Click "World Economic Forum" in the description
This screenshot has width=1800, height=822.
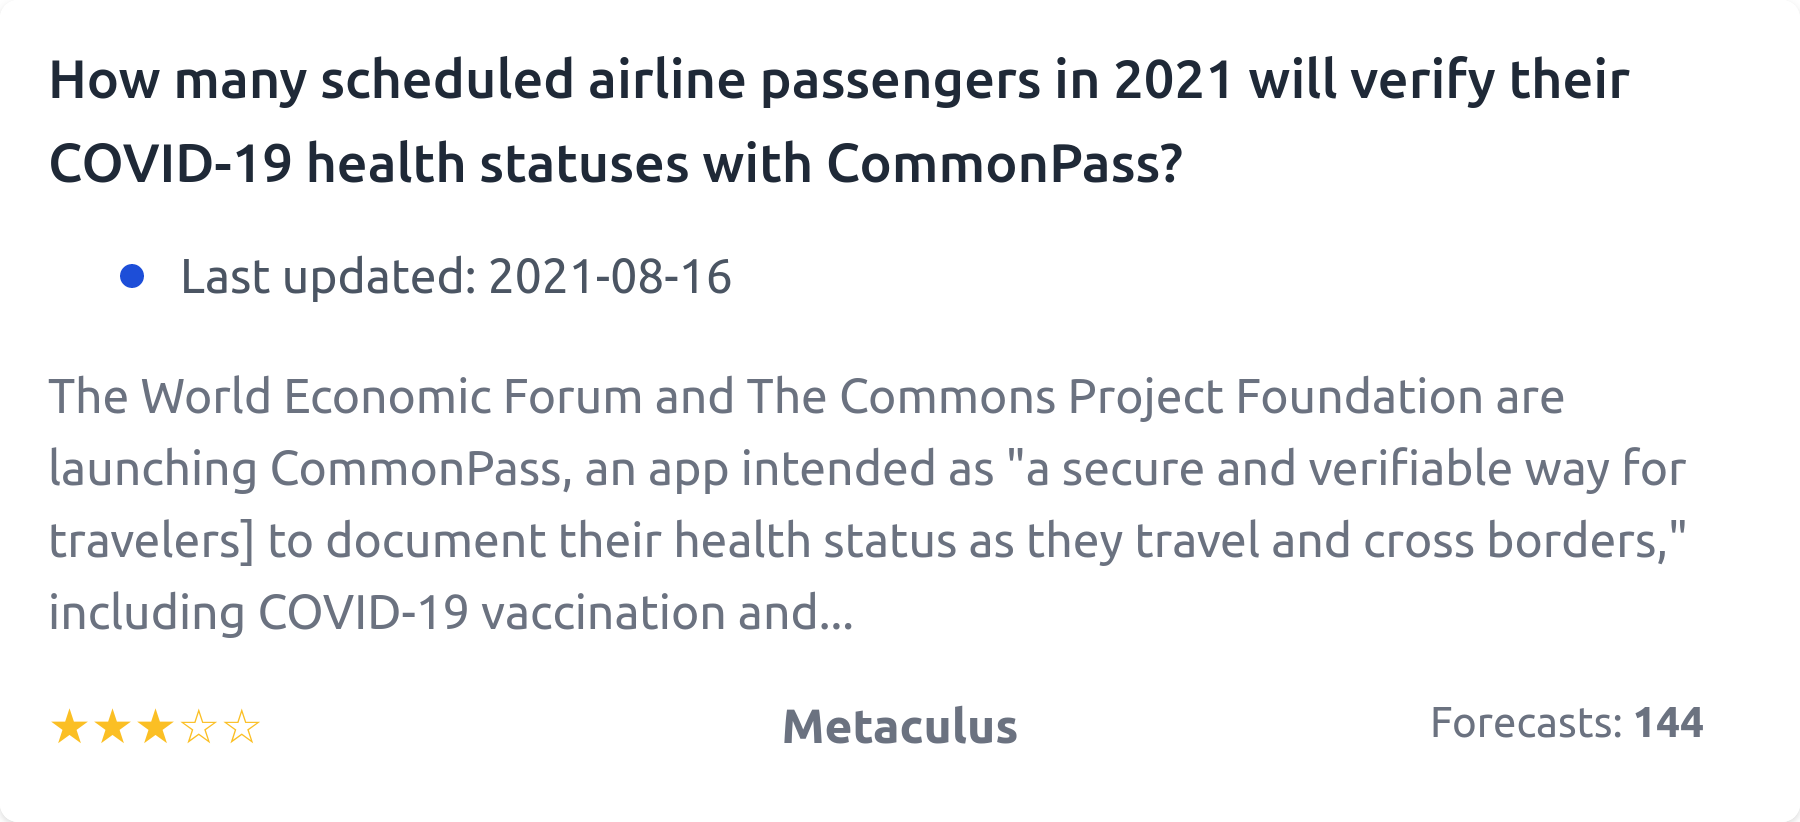391,397
